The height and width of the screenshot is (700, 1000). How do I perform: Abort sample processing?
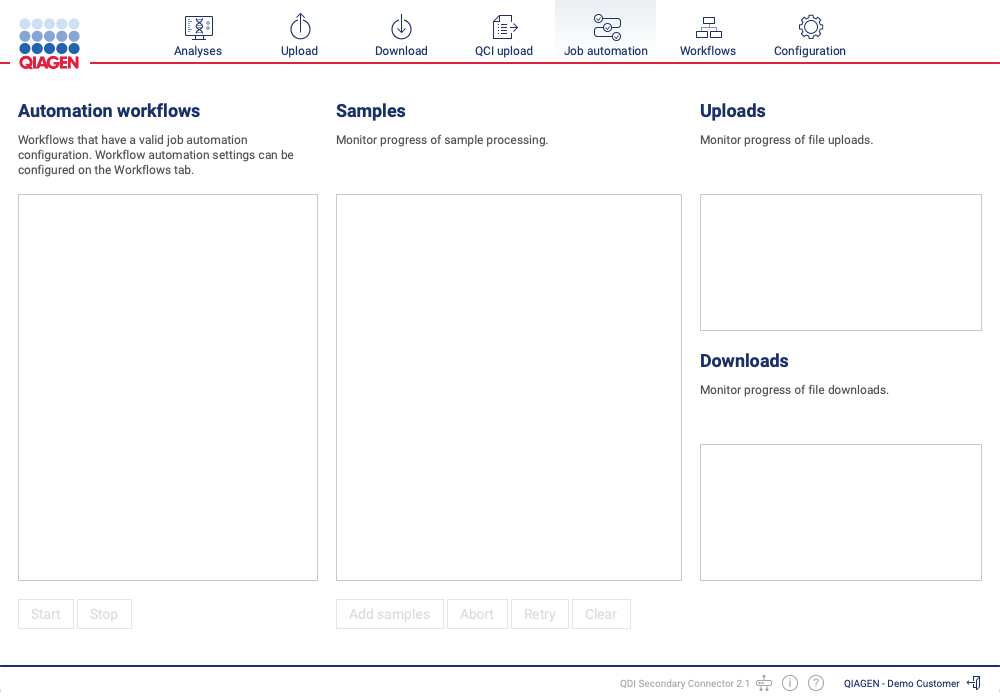tap(477, 614)
